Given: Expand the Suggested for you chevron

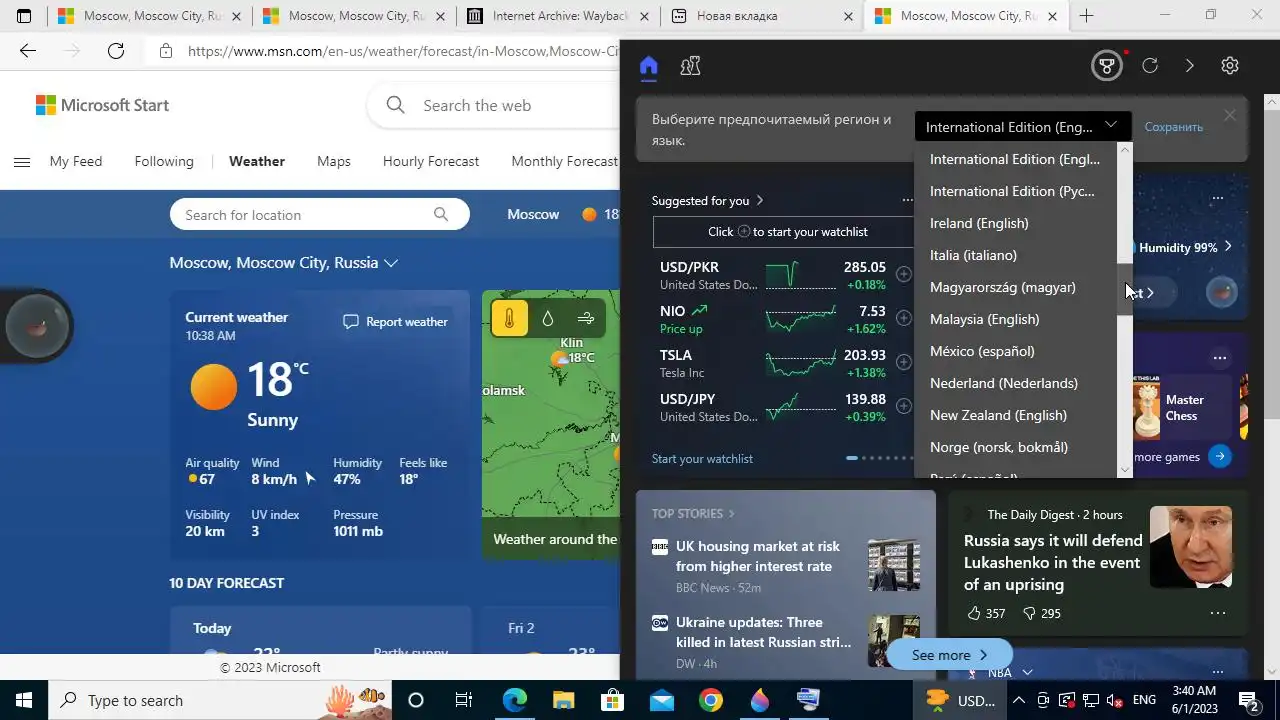Looking at the screenshot, I should pos(760,200).
